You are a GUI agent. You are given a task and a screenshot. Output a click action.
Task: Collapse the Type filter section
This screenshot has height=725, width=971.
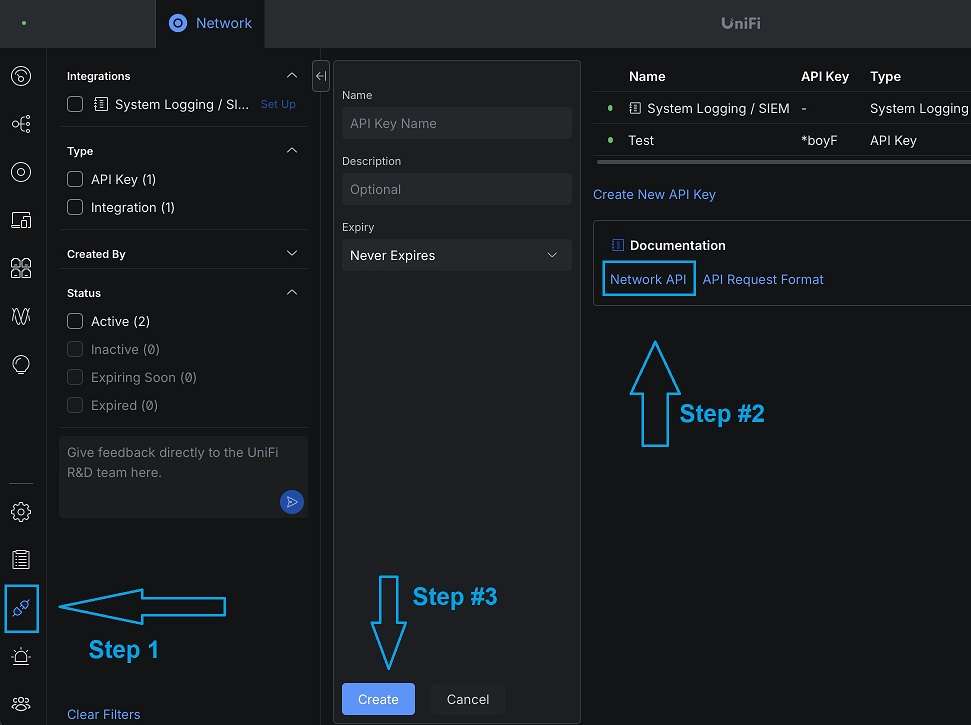coord(292,150)
